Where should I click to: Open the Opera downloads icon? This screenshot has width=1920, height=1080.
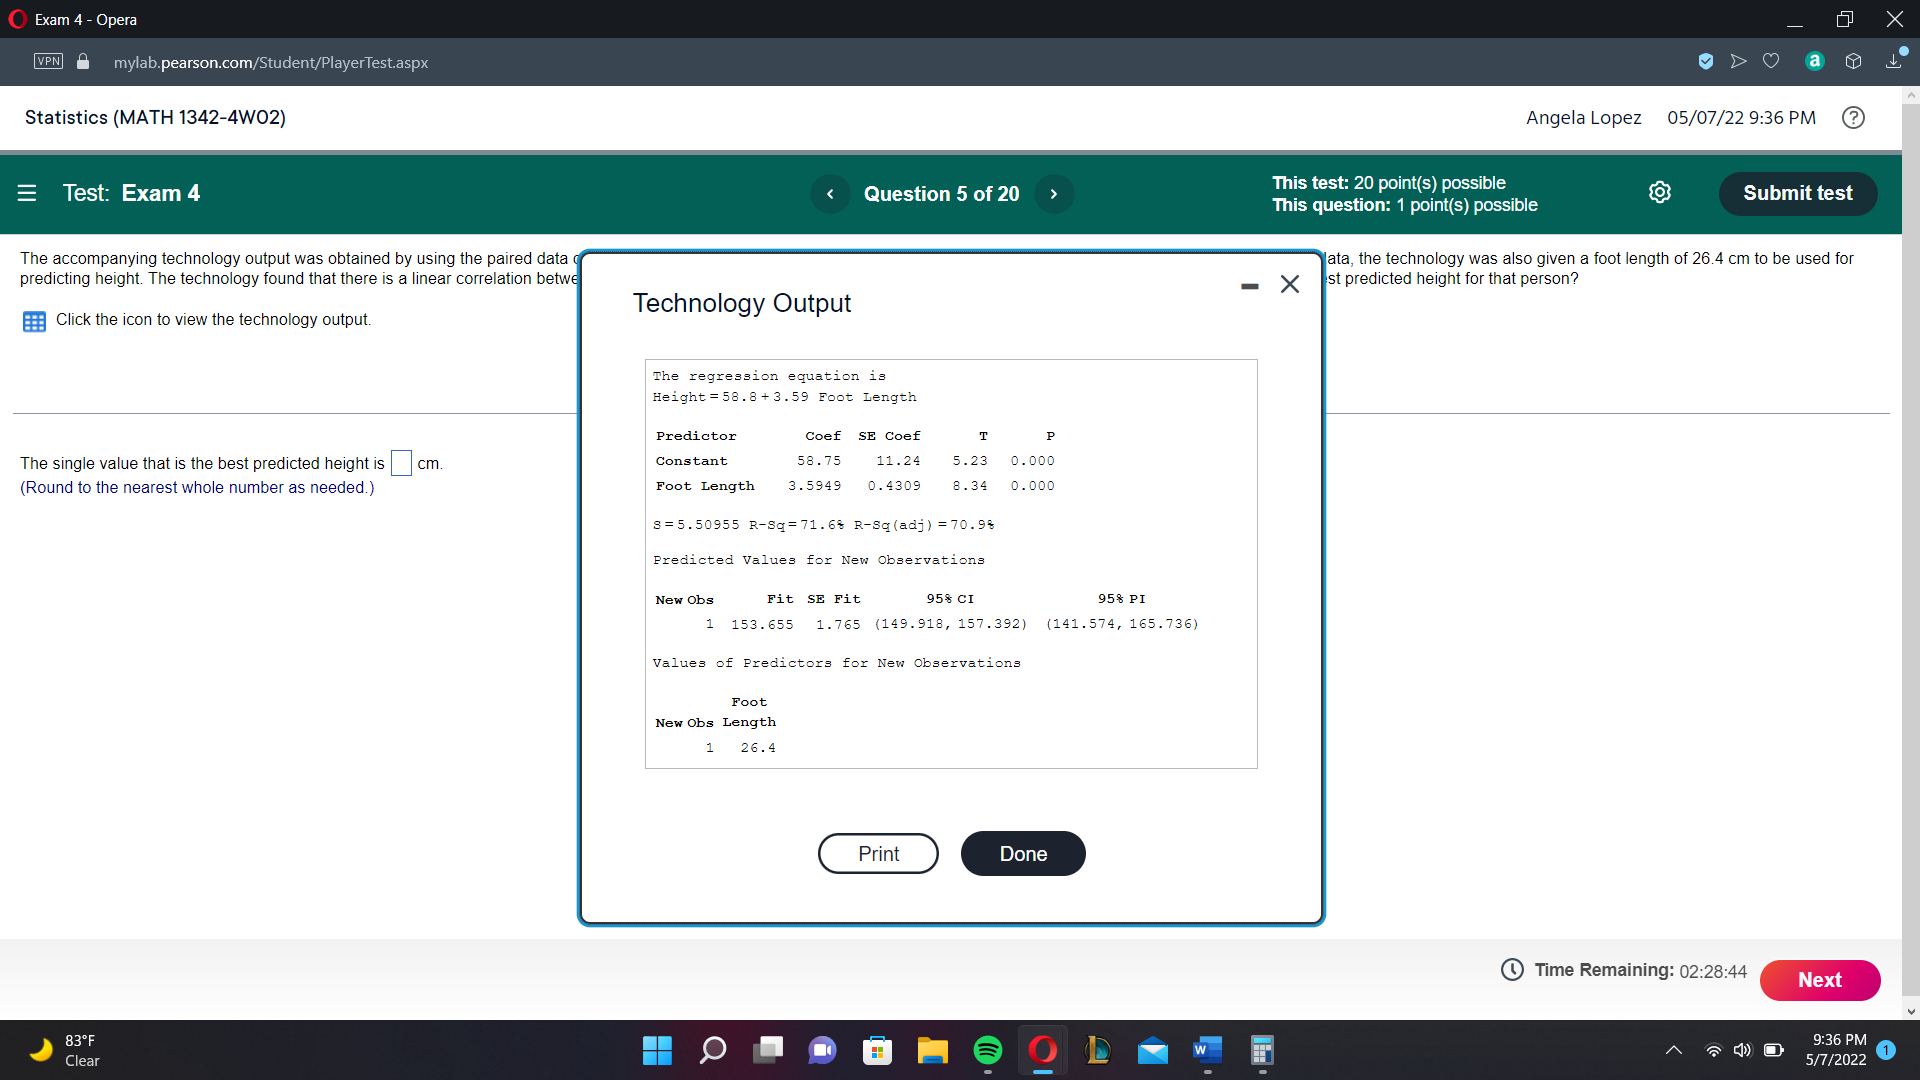coord(1893,62)
